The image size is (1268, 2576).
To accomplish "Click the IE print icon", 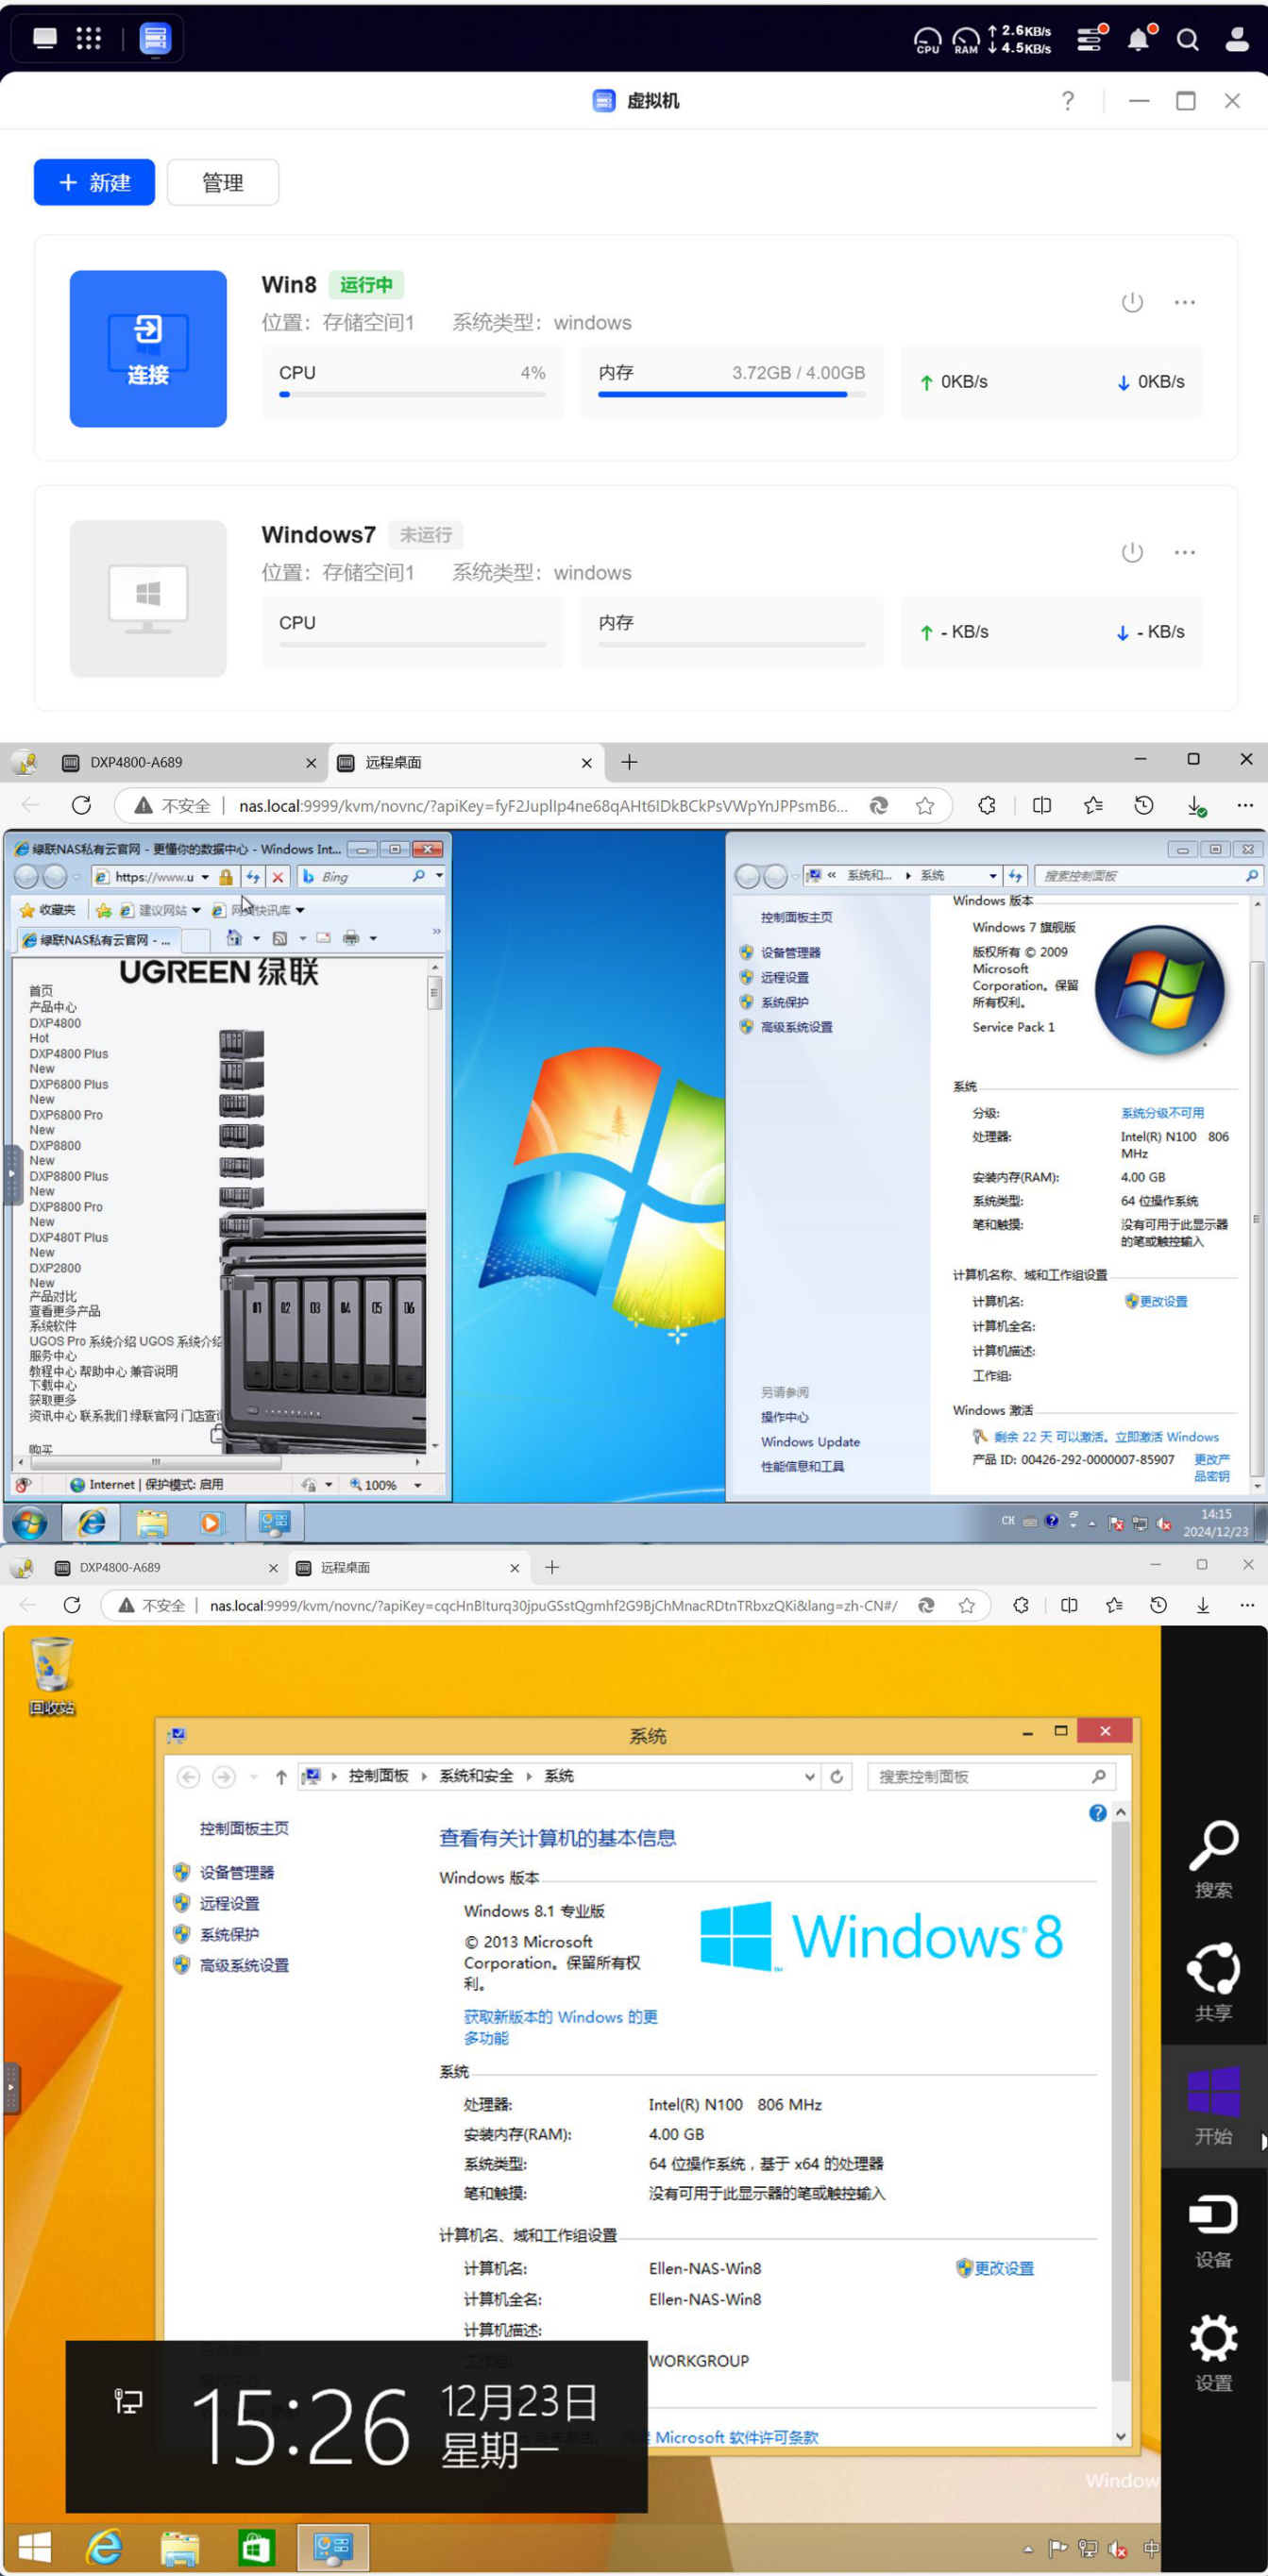I will tap(351, 938).
